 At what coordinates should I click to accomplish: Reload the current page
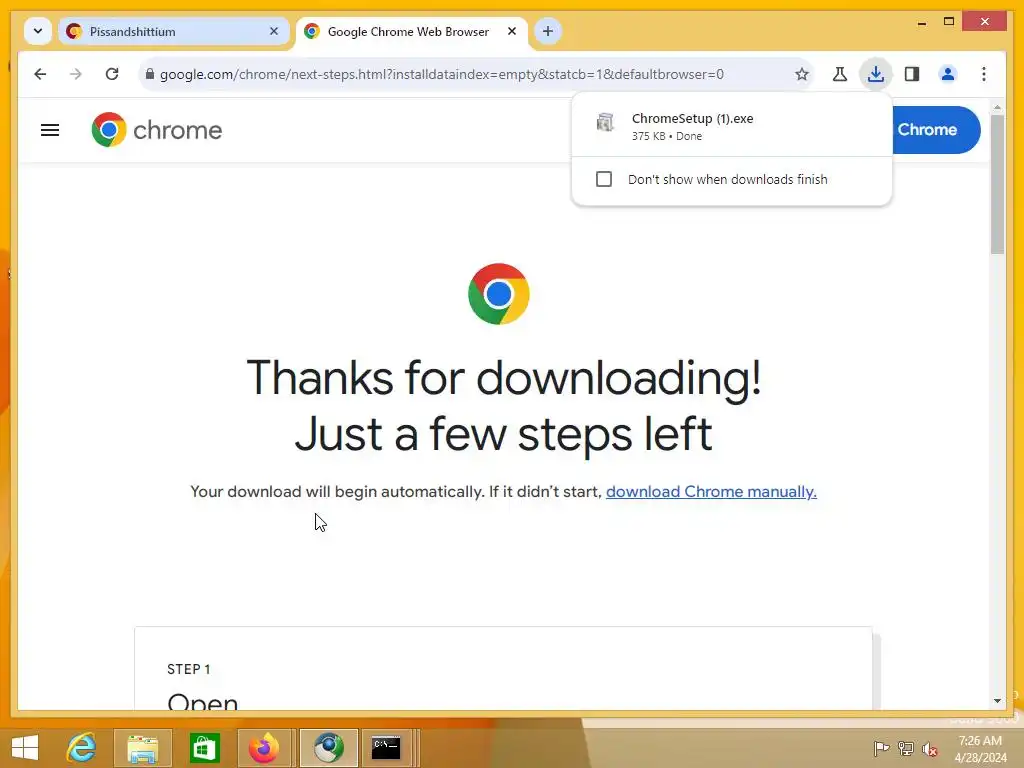tap(112, 74)
